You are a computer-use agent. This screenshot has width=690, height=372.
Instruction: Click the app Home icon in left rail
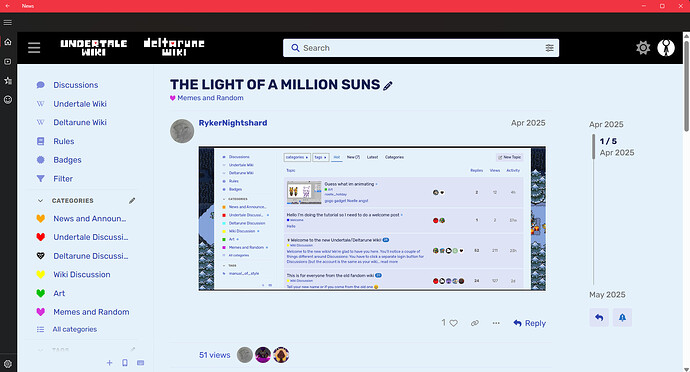pyautogui.click(x=8, y=42)
